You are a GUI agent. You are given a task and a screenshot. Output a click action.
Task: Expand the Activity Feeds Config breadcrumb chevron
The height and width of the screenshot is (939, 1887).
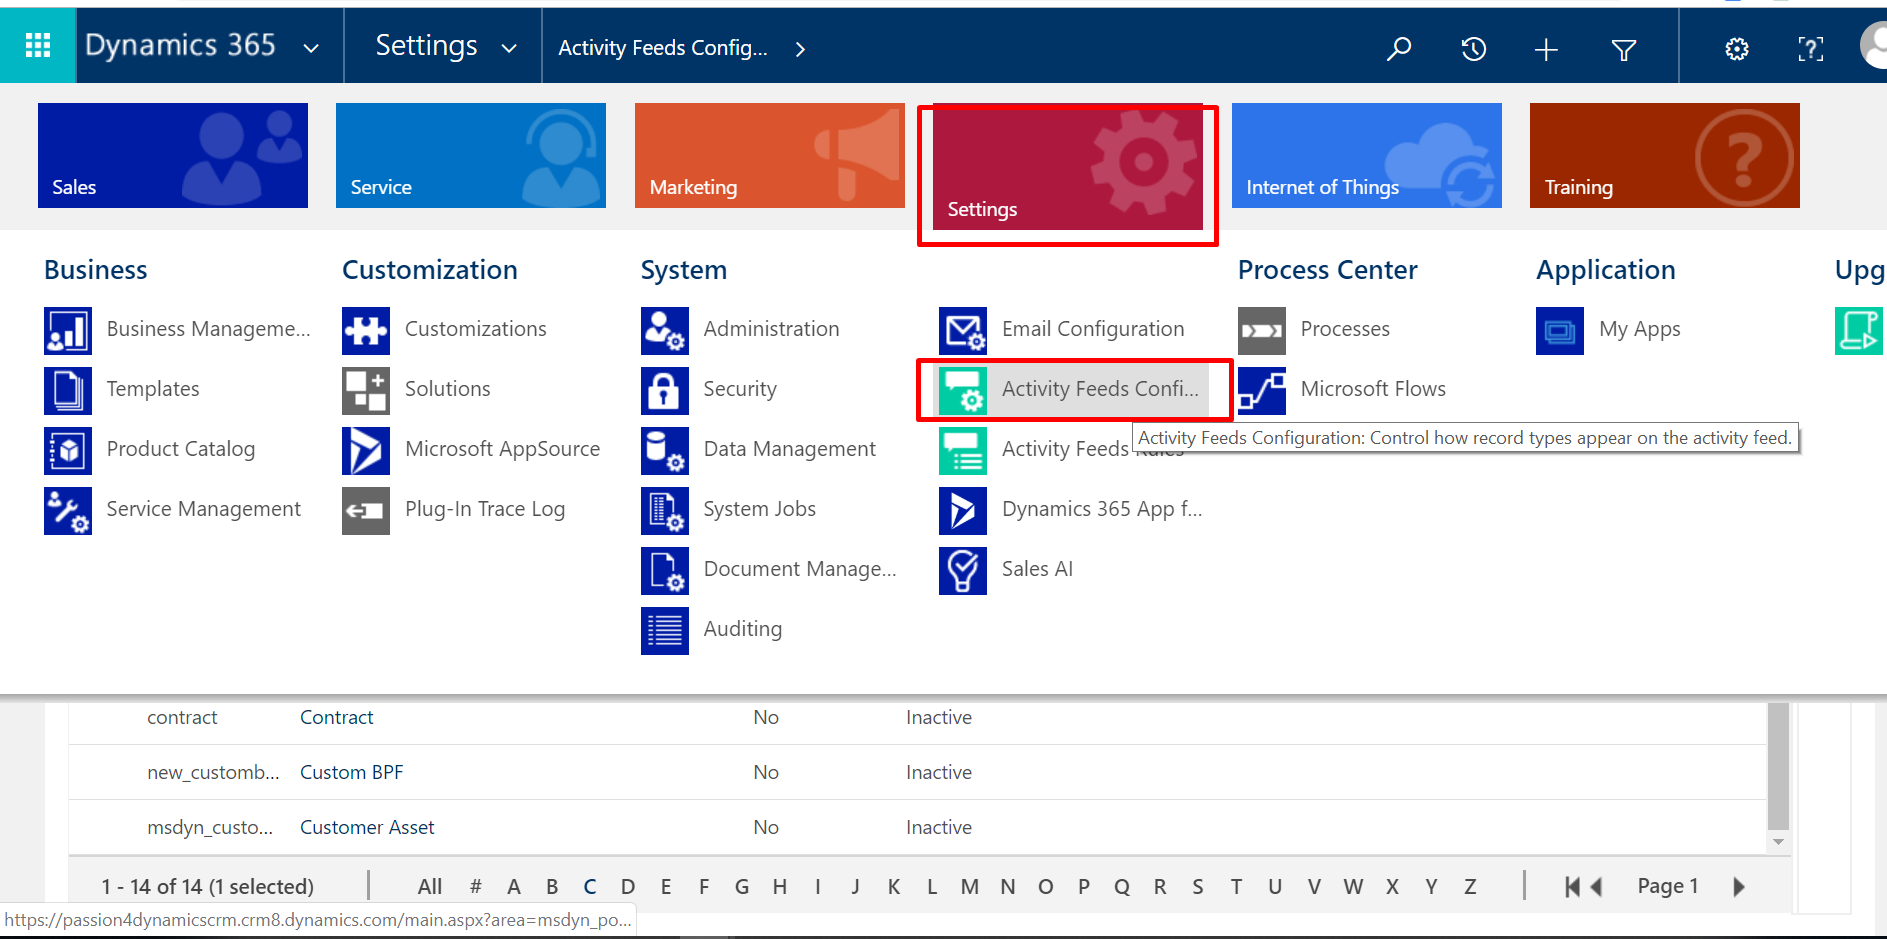click(800, 49)
